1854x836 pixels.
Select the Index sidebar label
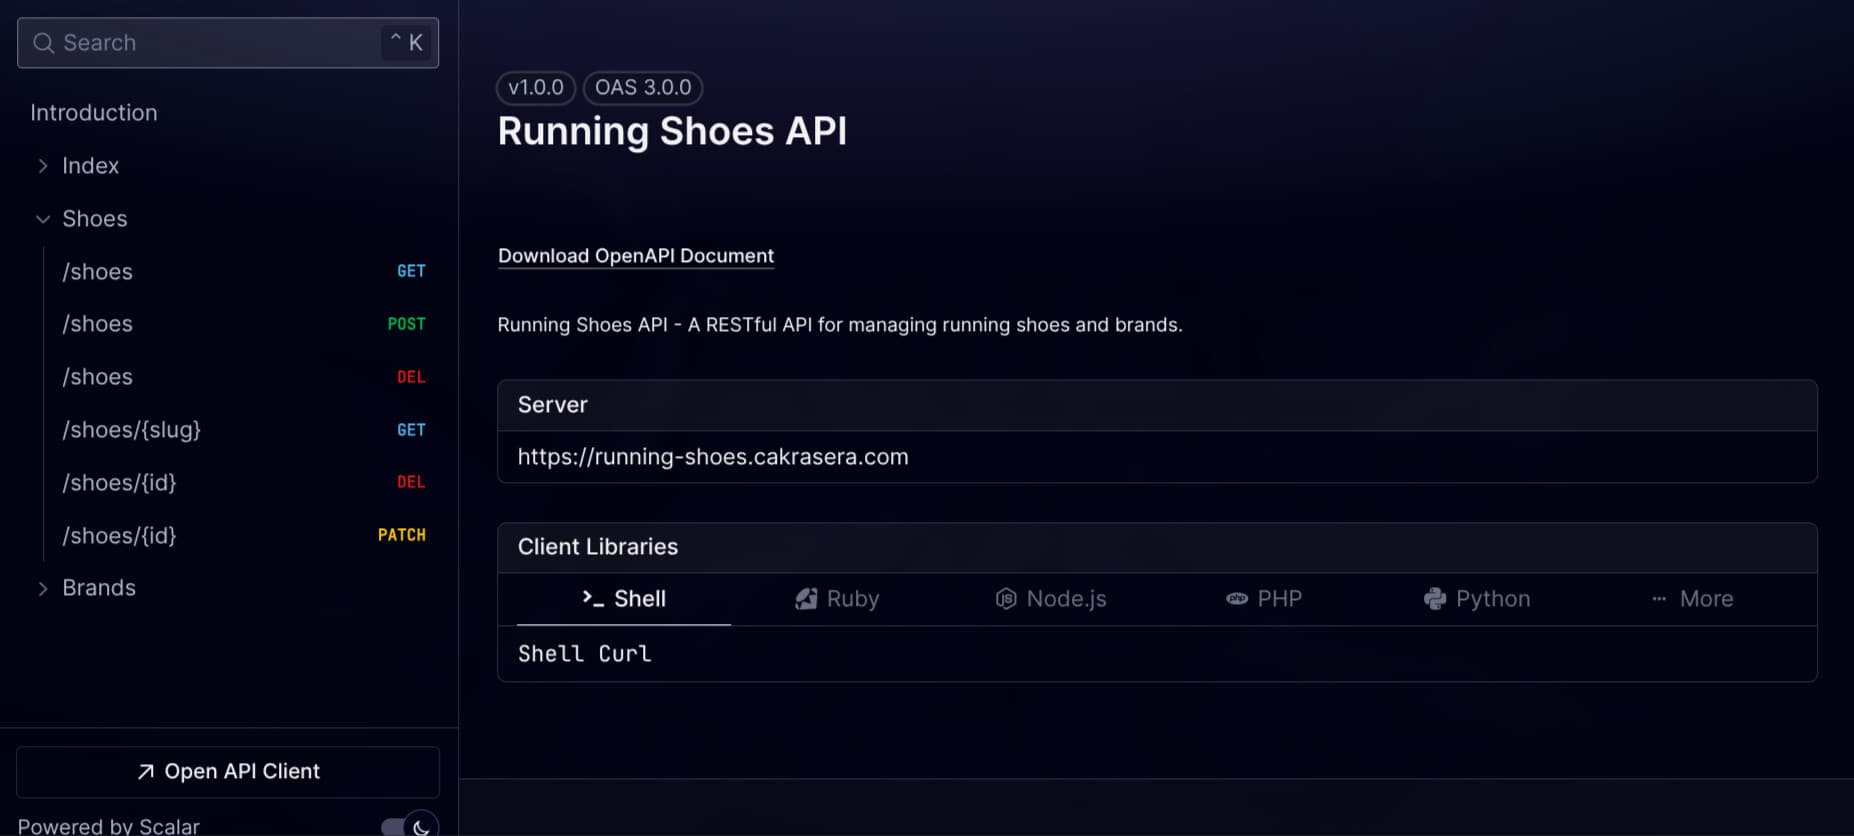coord(90,166)
